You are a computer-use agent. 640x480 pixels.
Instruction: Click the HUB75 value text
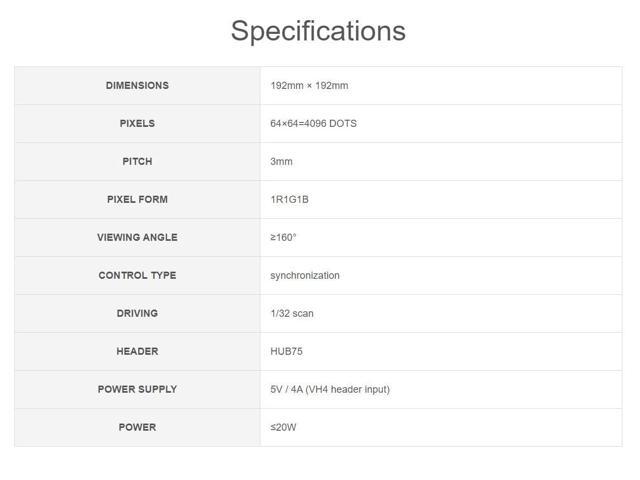[288, 352]
